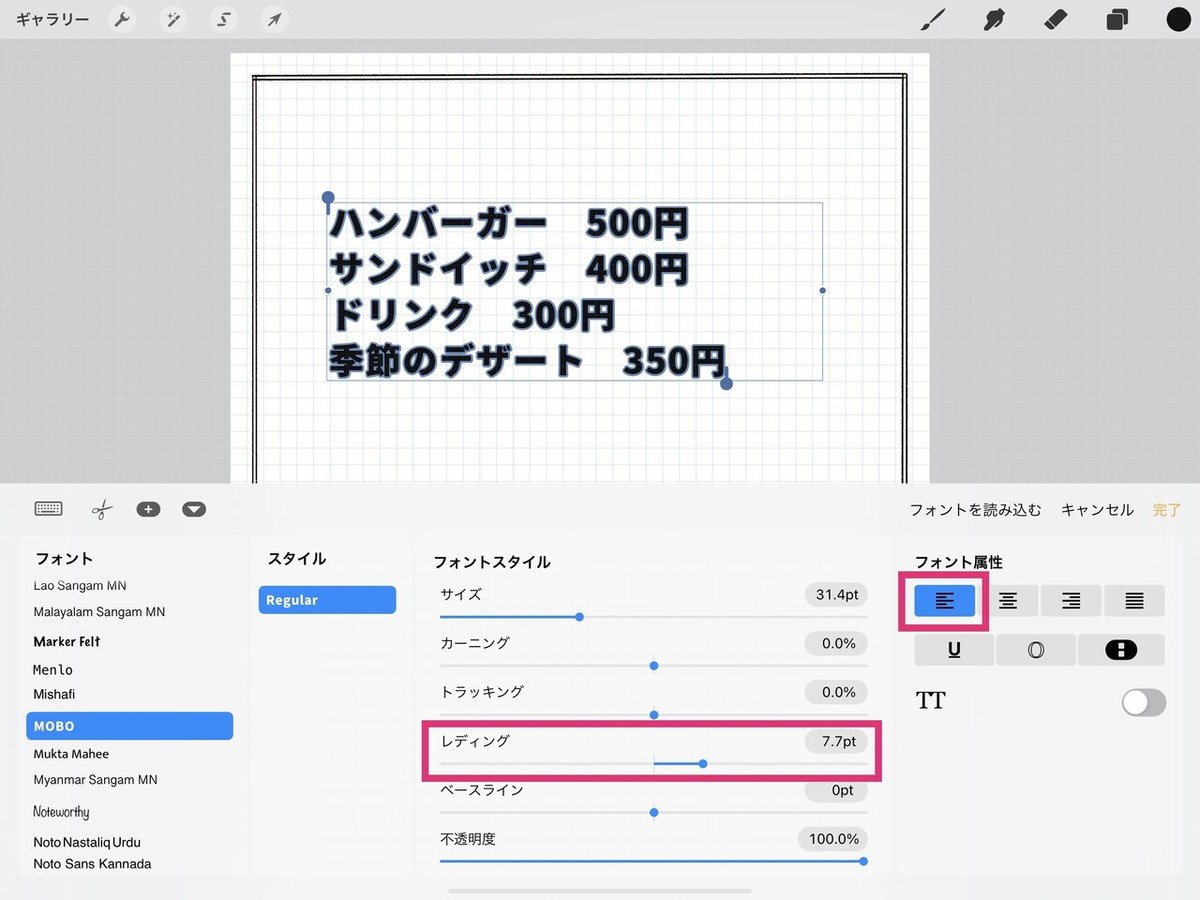Show the keyboard via keyboard icon
Viewport: 1200px width, 900px height.
[x=48, y=509]
